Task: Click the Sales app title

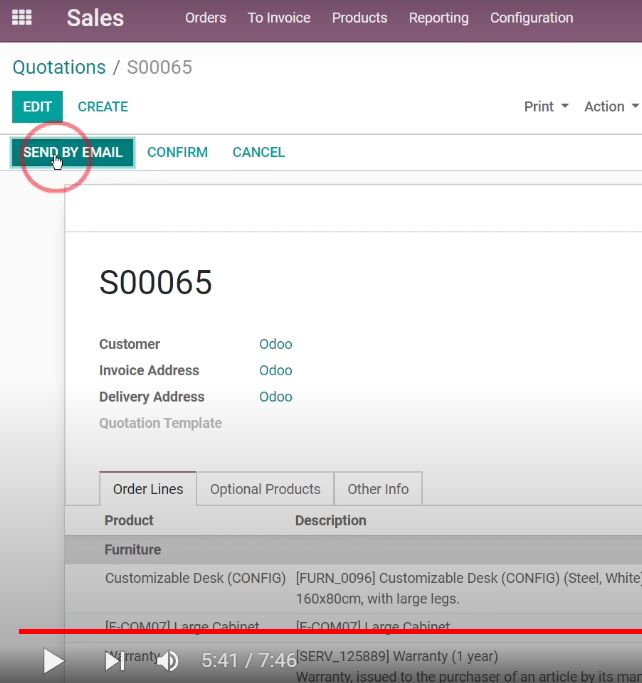Action: point(95,18)
